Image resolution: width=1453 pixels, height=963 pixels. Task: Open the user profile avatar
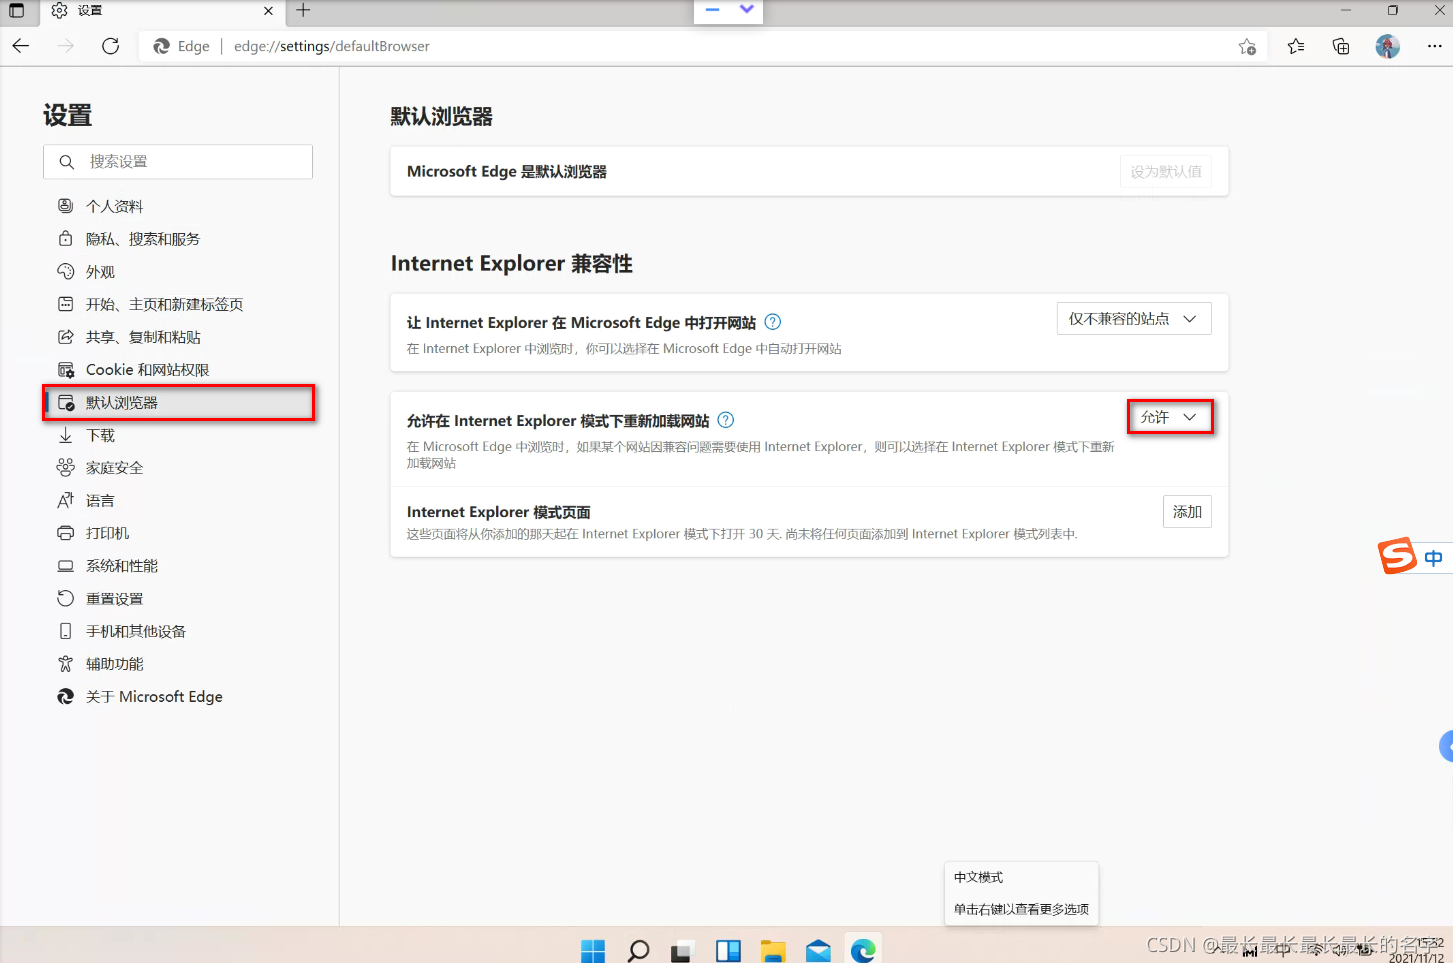tap(1388, 46)
